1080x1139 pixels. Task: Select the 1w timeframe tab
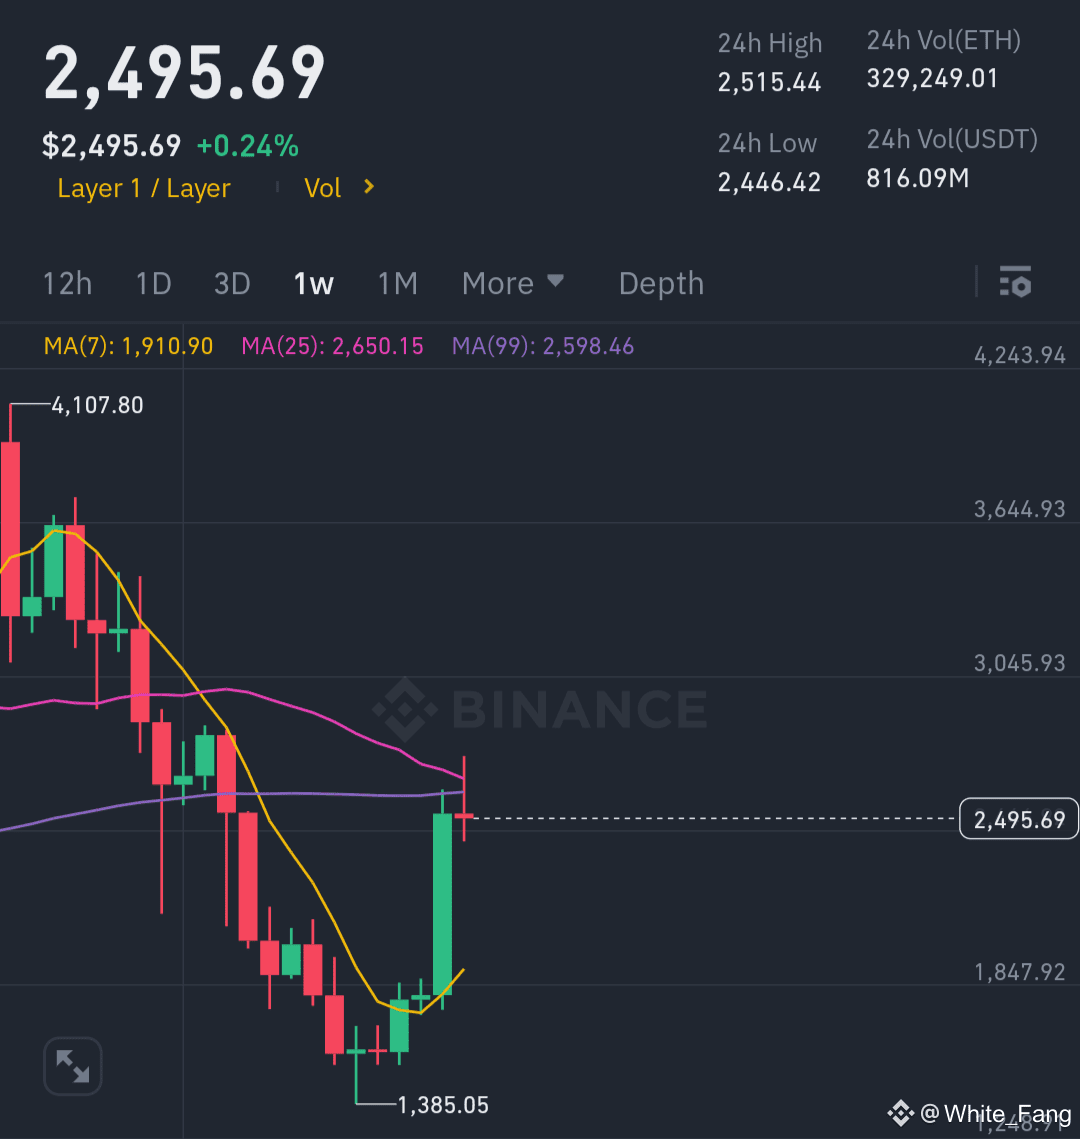click(x=313, y=283)
